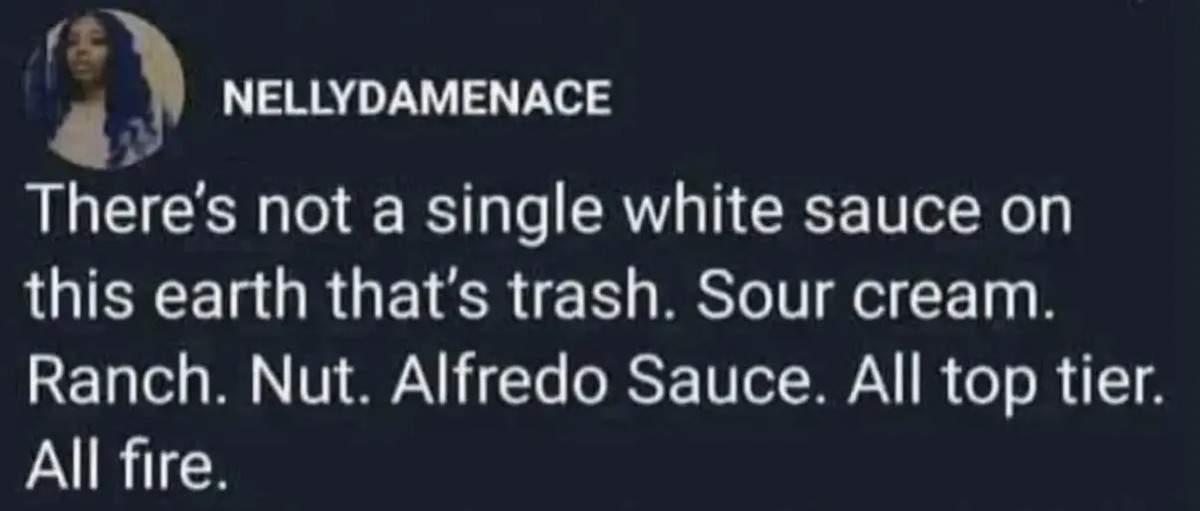Click the word "on" ending the first line

tap(1035, 212)
